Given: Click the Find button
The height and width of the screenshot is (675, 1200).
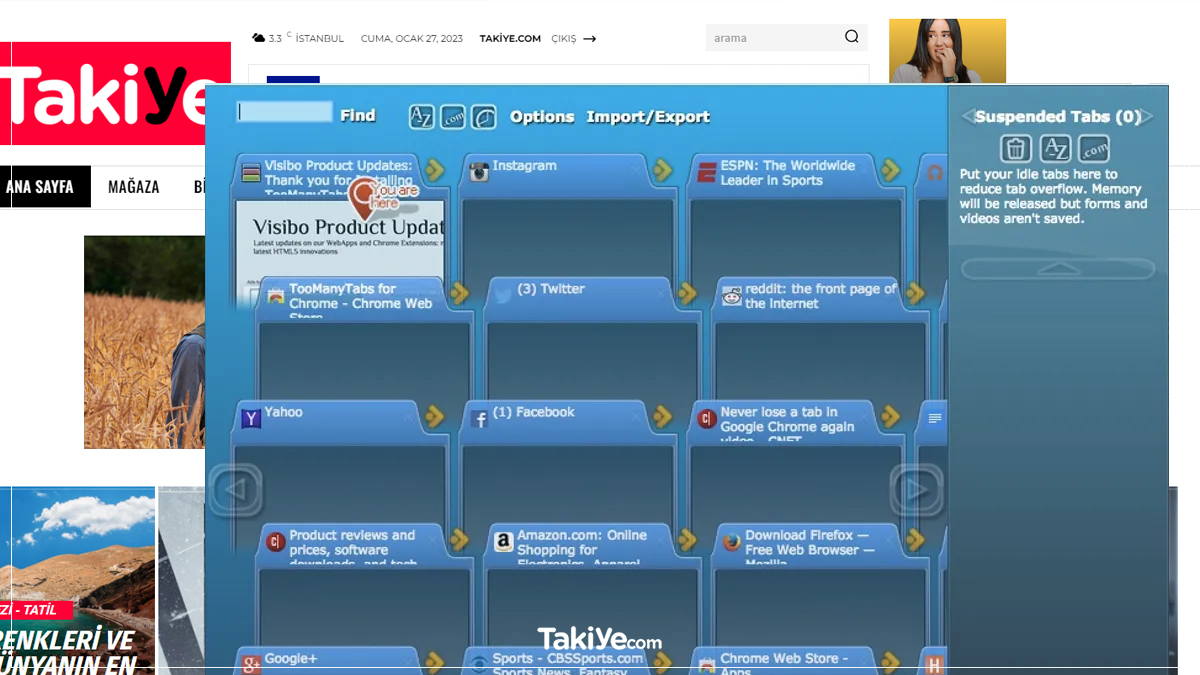Looking at the screenshot, I should tap(357, 116).
